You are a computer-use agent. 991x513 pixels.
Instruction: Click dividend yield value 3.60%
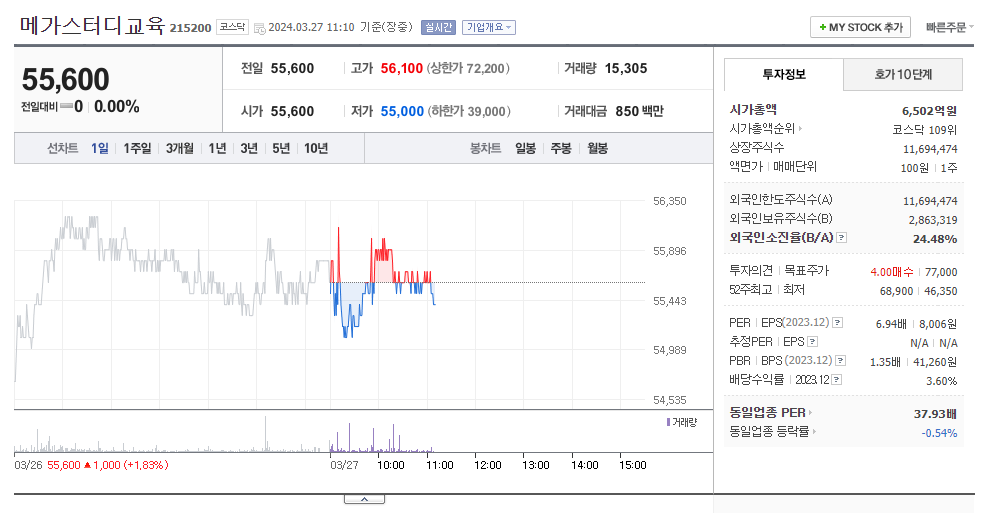click(x=942, y=381)
